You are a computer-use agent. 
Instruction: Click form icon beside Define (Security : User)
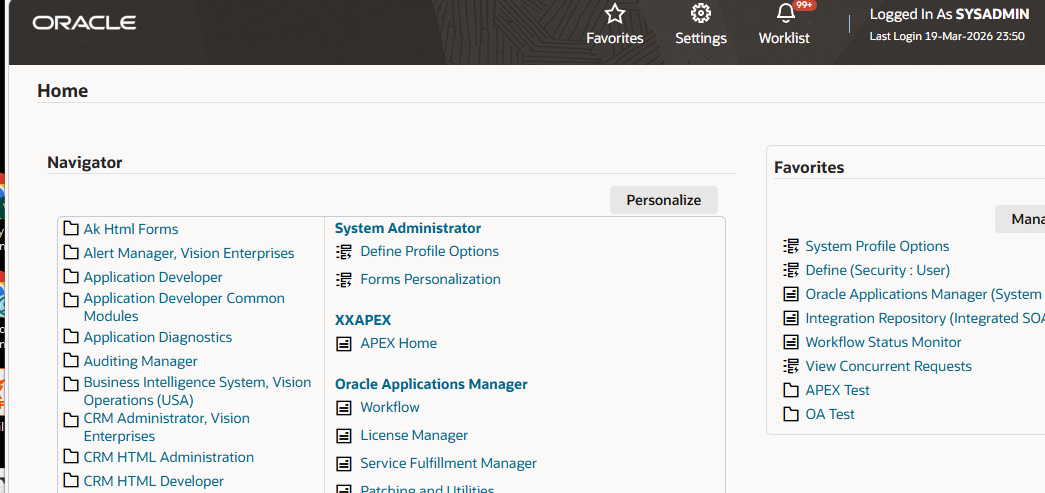[791, 270]
